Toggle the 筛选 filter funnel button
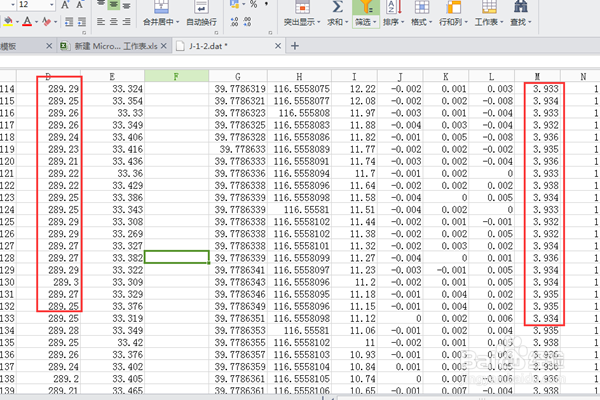The width and height of the screenshot is (600, 400). point(365,13)
